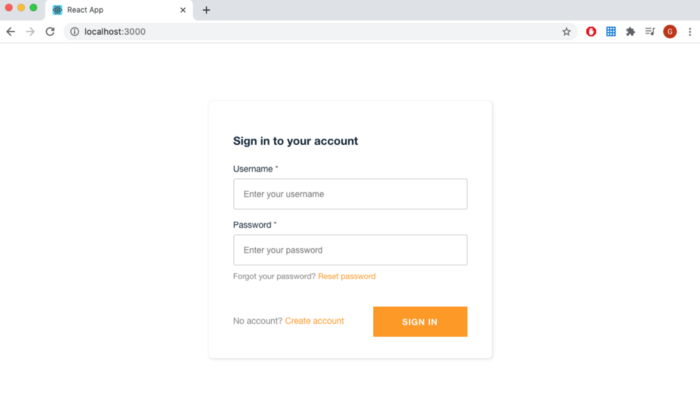
Task: Open the Extensions puzzle piece menu
Action: click(630, 32)
